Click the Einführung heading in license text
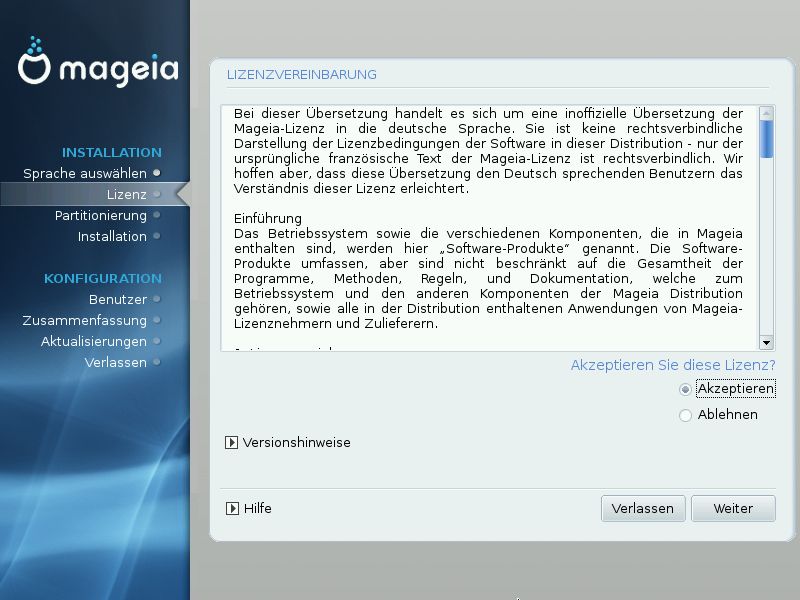This screenshot has width=800, height=600. pos(268,219)
